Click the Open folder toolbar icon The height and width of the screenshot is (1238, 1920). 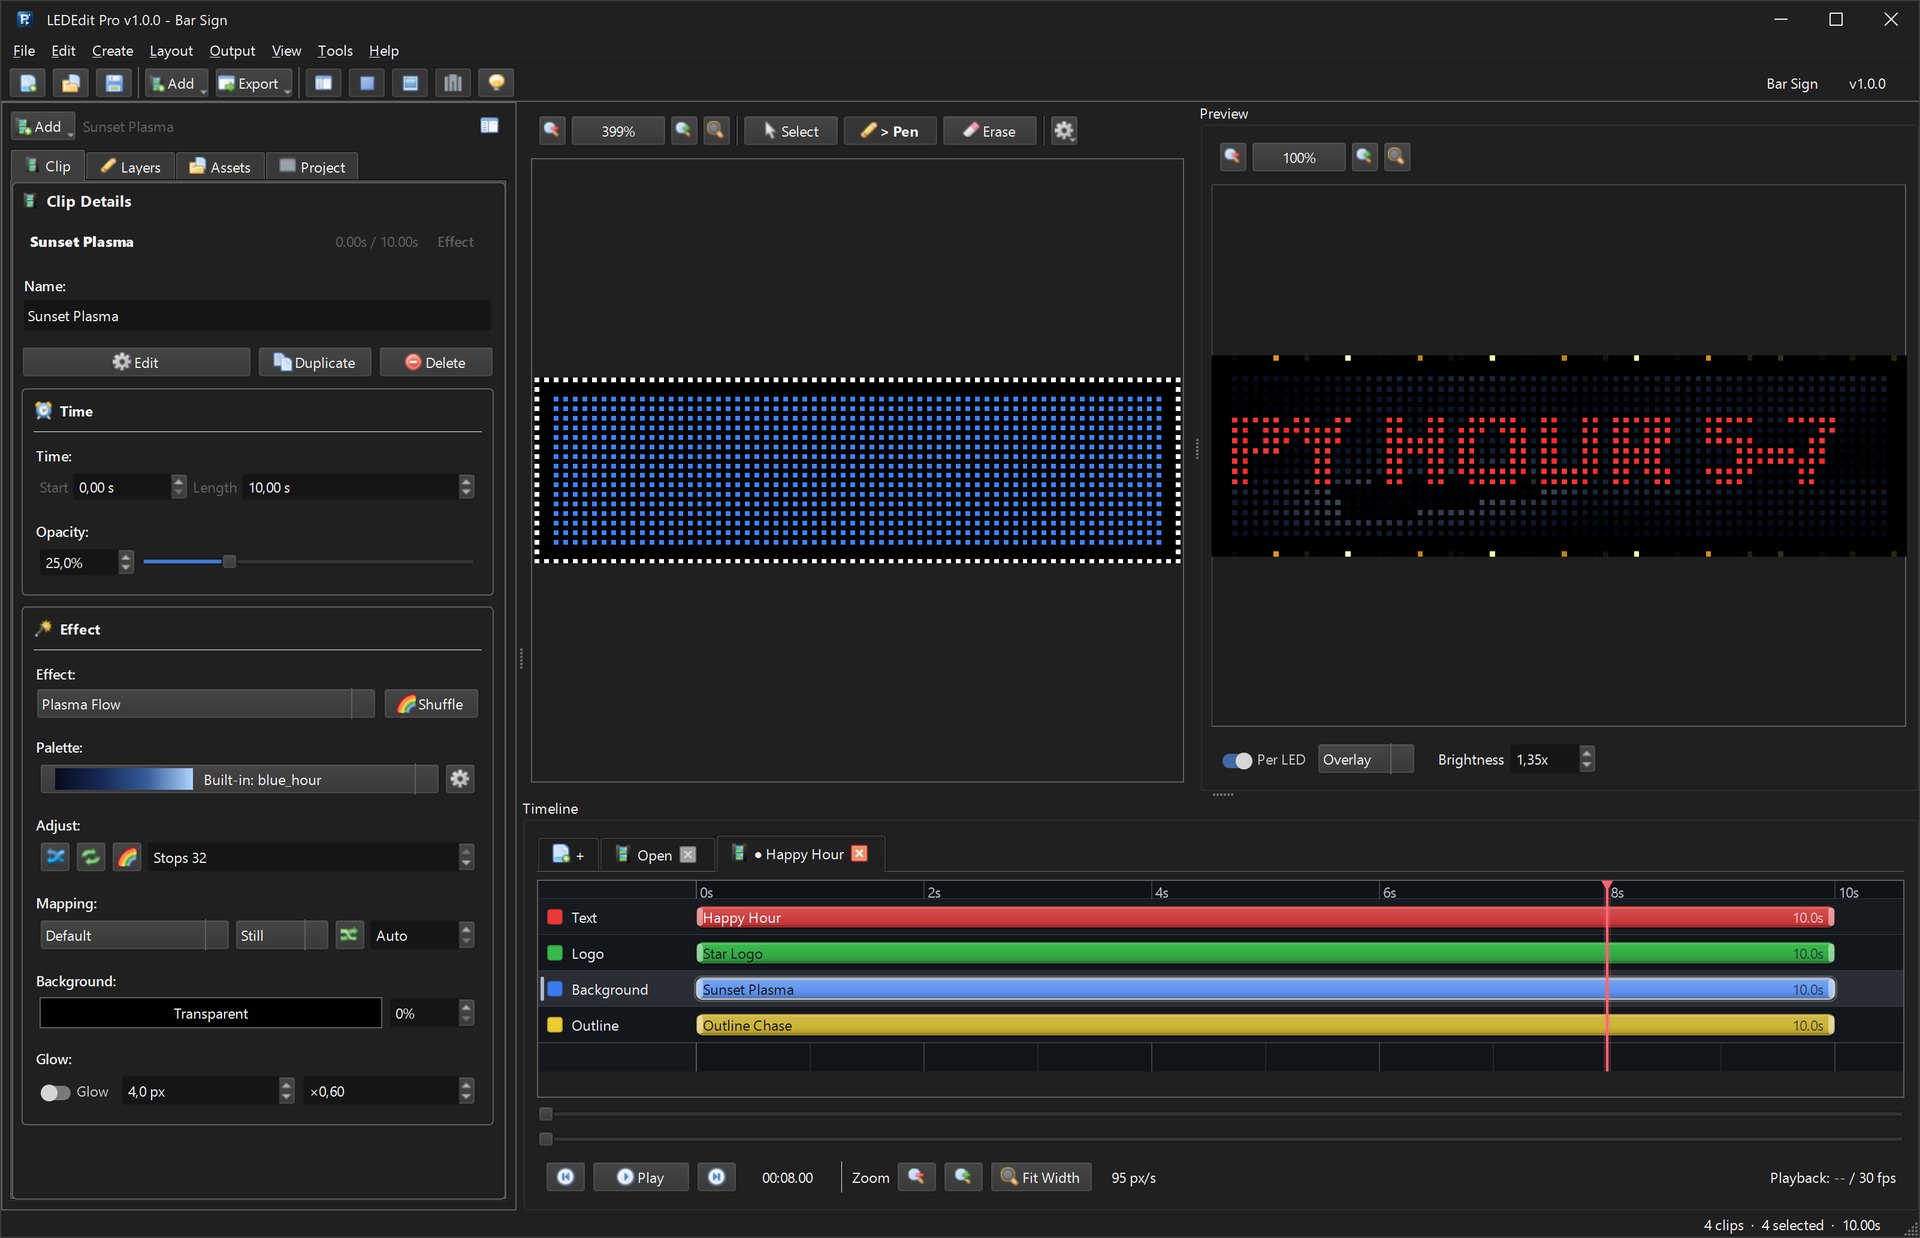point(71,83)
